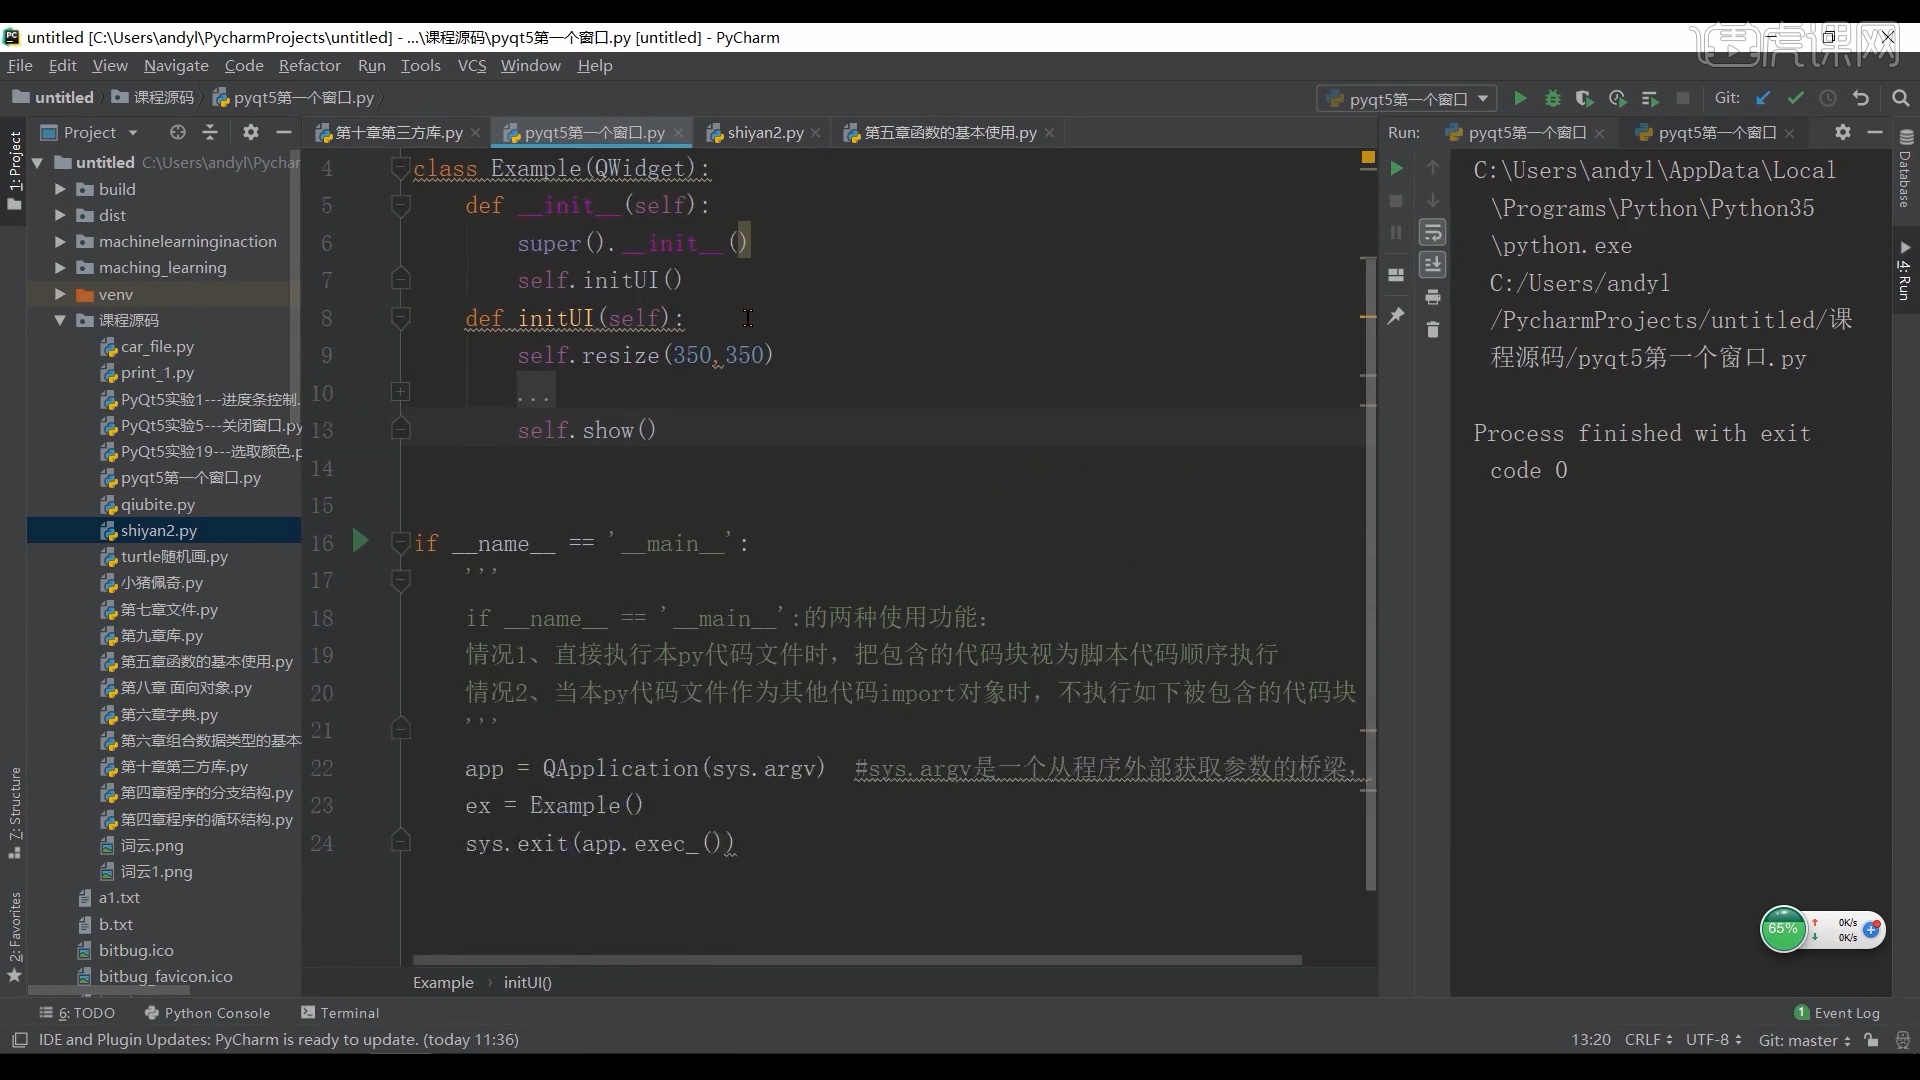Click the 65% memory indicator circle
The image size is (1920, 1080).
(1783, 929)
